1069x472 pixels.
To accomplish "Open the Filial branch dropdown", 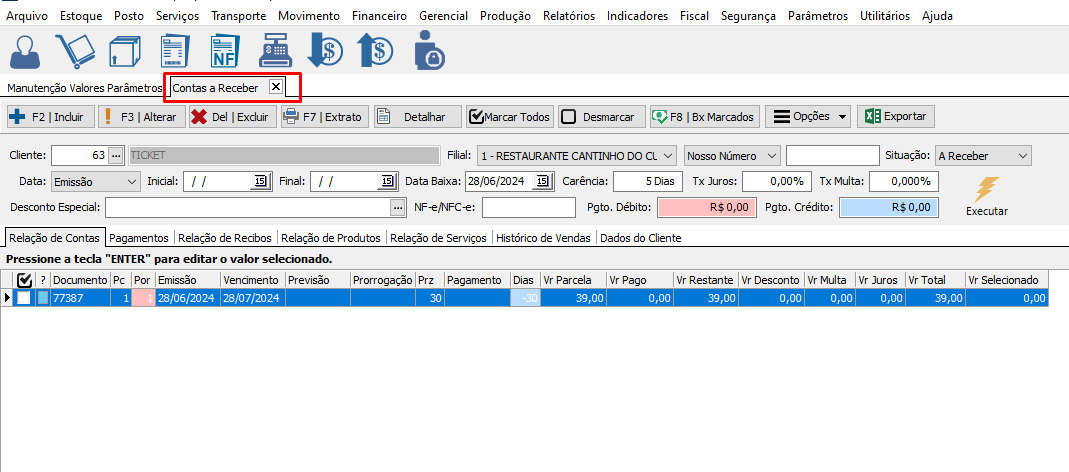I will tap(577, 156).
